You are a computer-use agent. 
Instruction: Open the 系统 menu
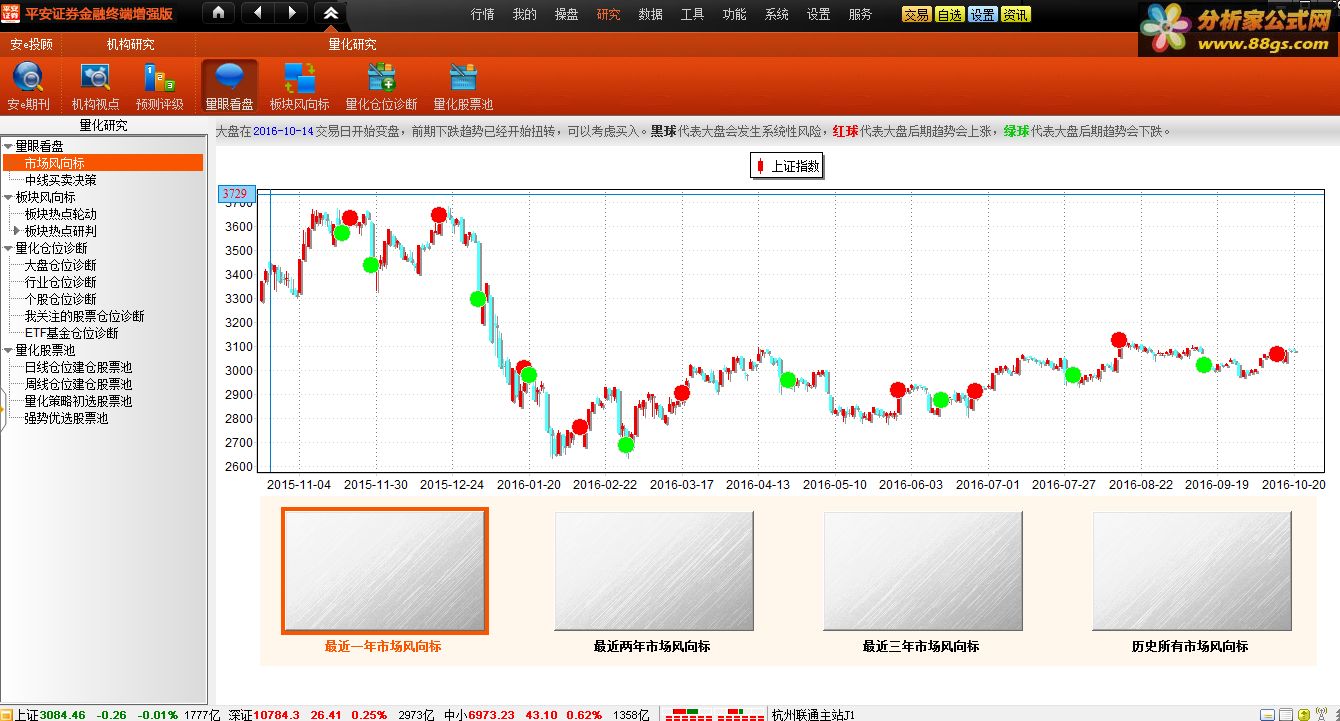point(776,14)
